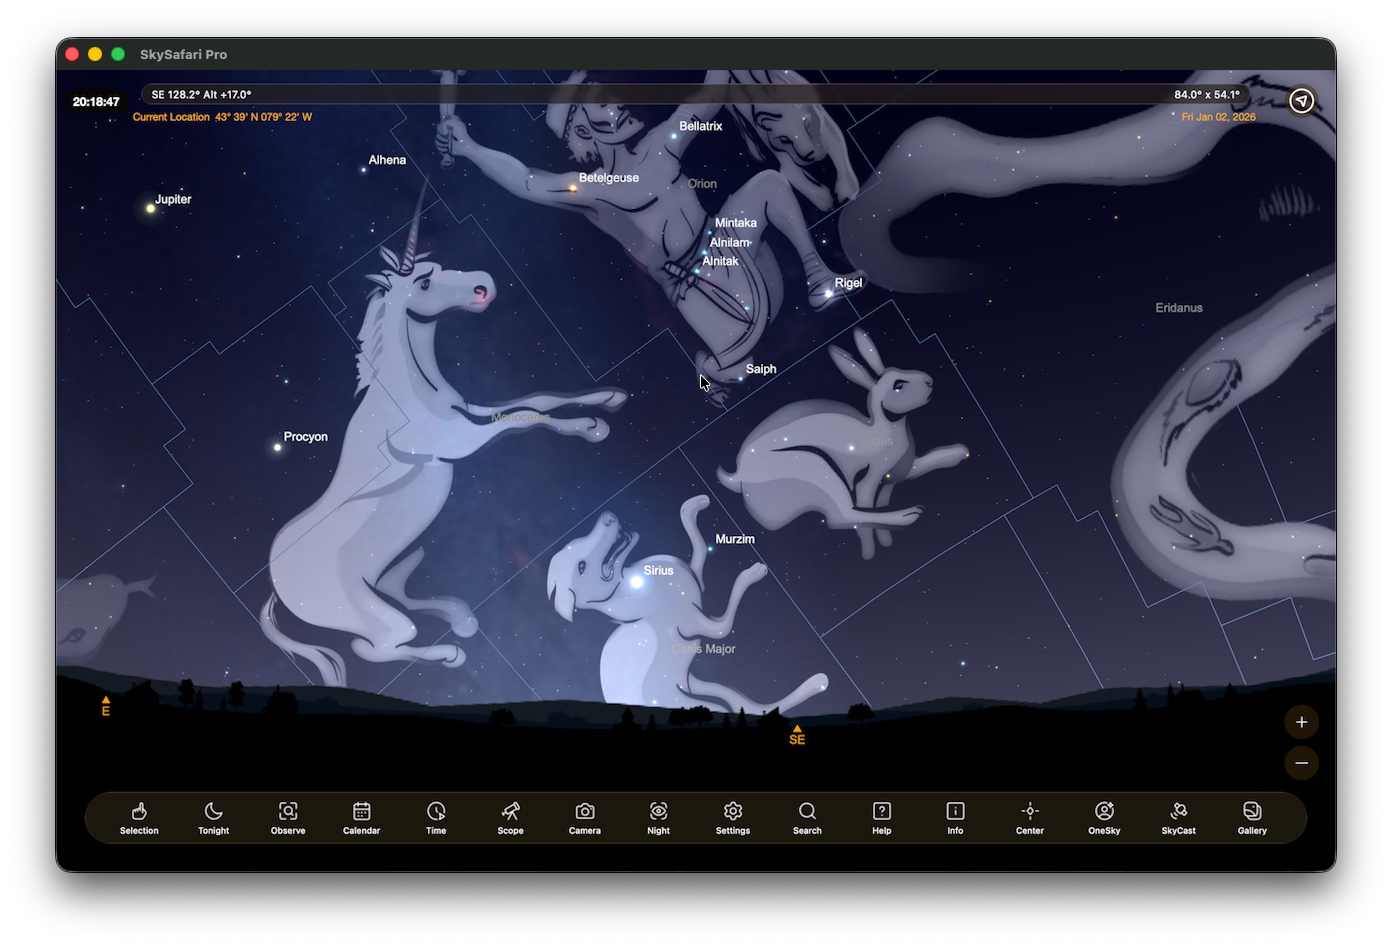1392x946 pixels.
Task: Open the Calendar
Action: (362, 817)
